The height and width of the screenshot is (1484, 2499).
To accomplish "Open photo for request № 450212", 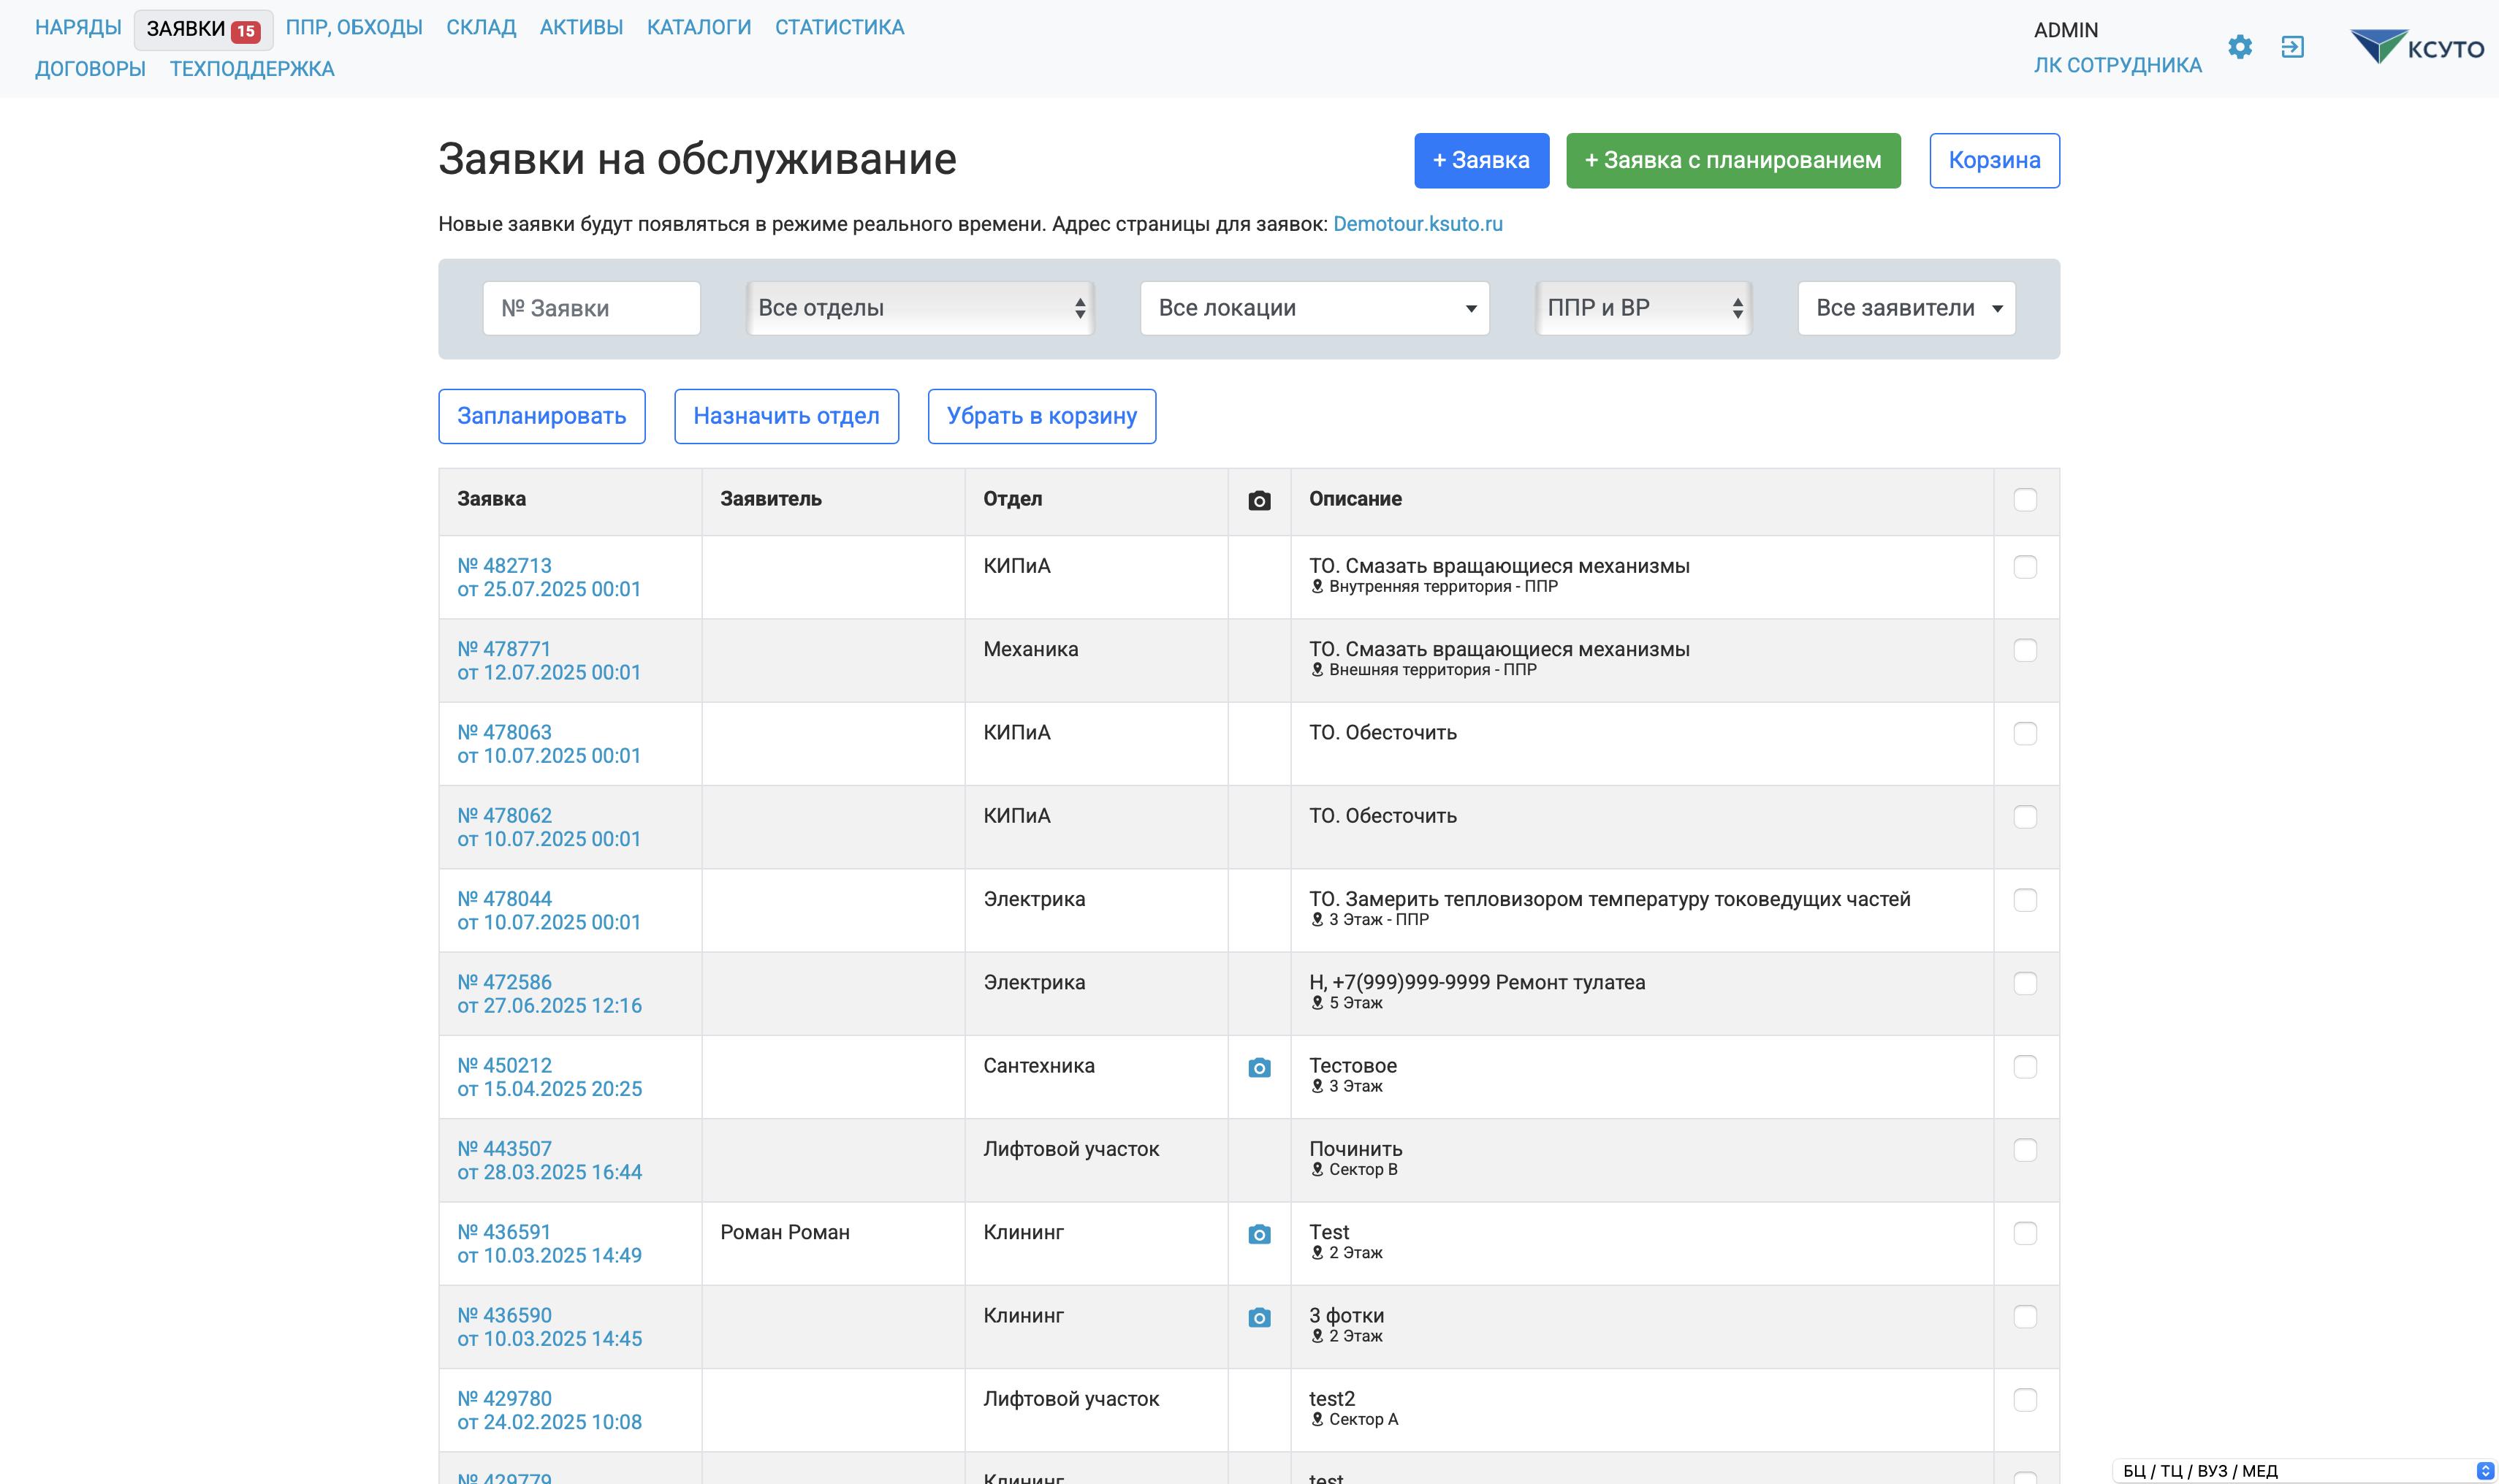I will [1259, 1068].
